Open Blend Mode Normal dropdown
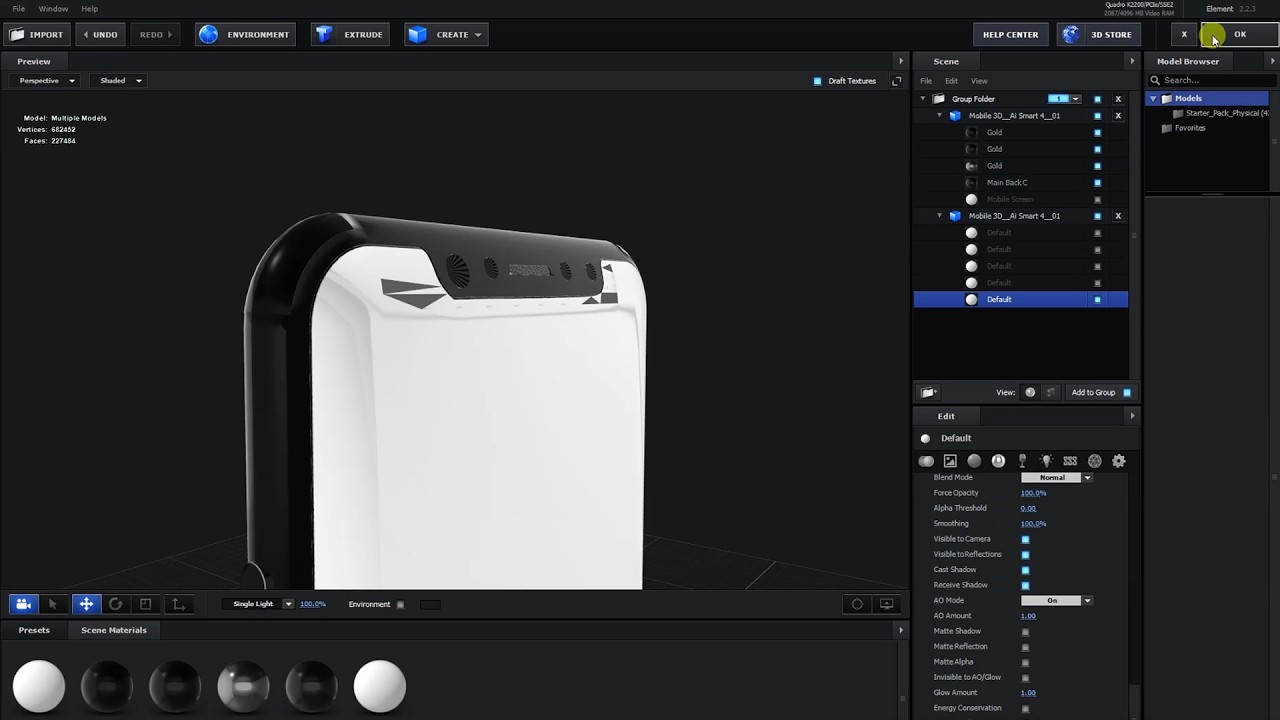Screen dimensions: 1280x720 [1057, 478]
